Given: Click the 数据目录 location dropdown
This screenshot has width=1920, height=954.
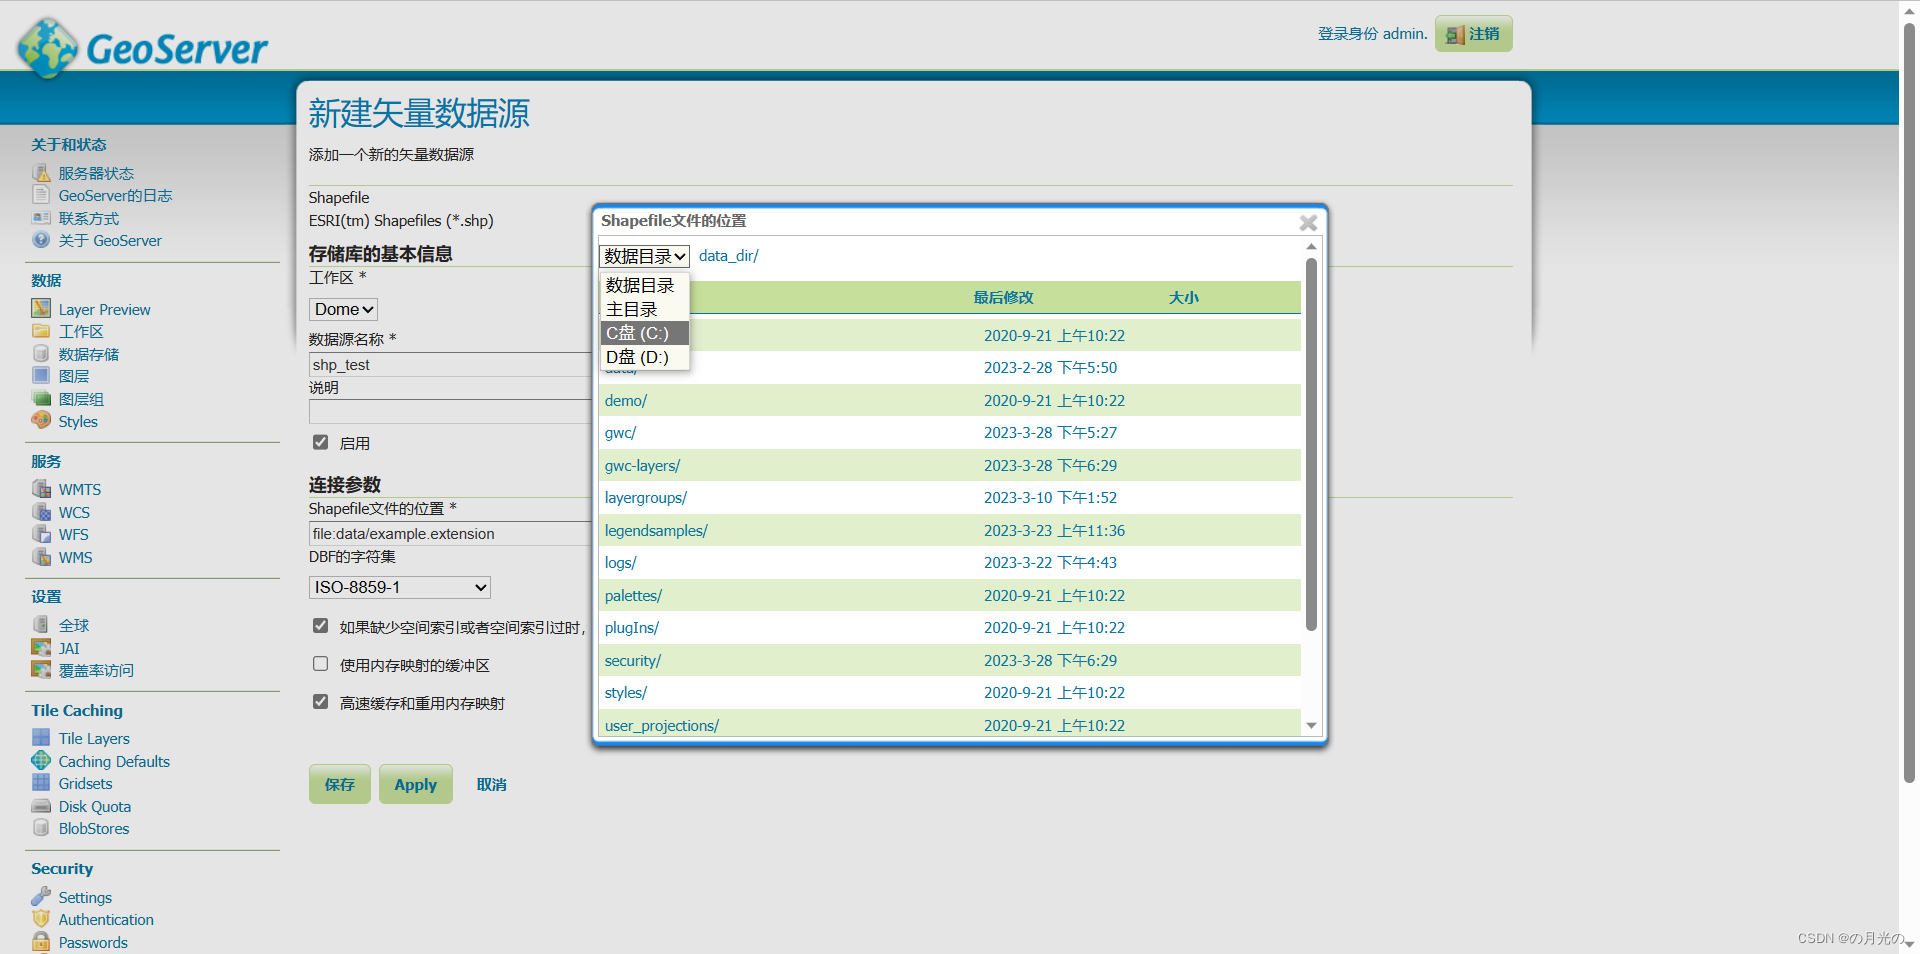Looking at the screenshot, I should pyautogui.click(x=644, y=256).
